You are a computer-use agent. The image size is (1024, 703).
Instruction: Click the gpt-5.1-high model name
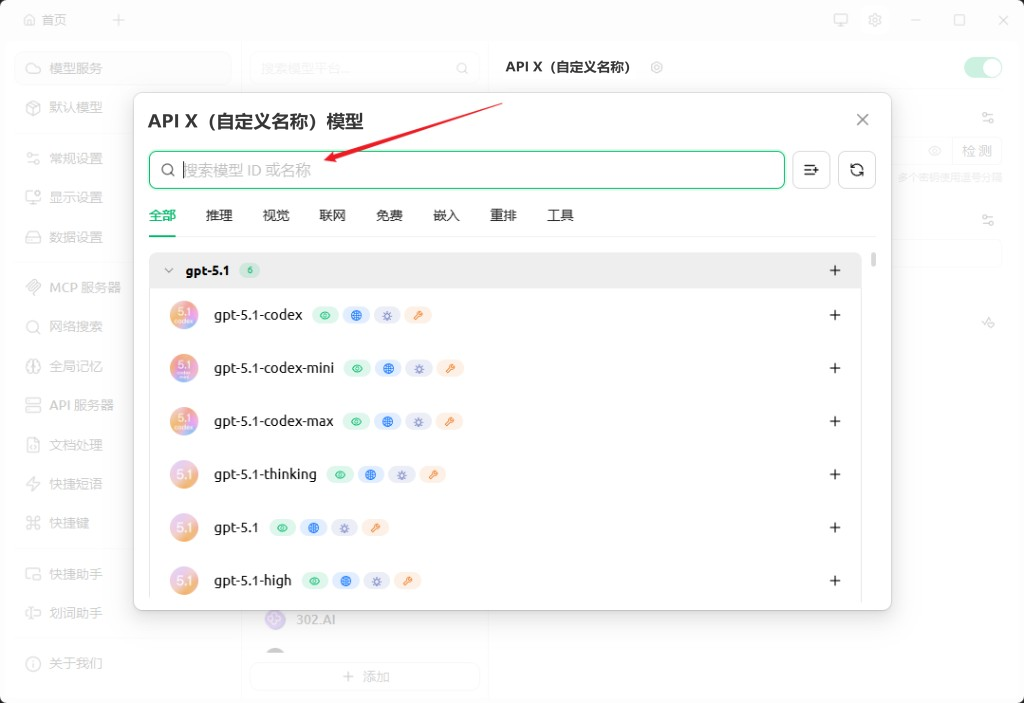253,580
